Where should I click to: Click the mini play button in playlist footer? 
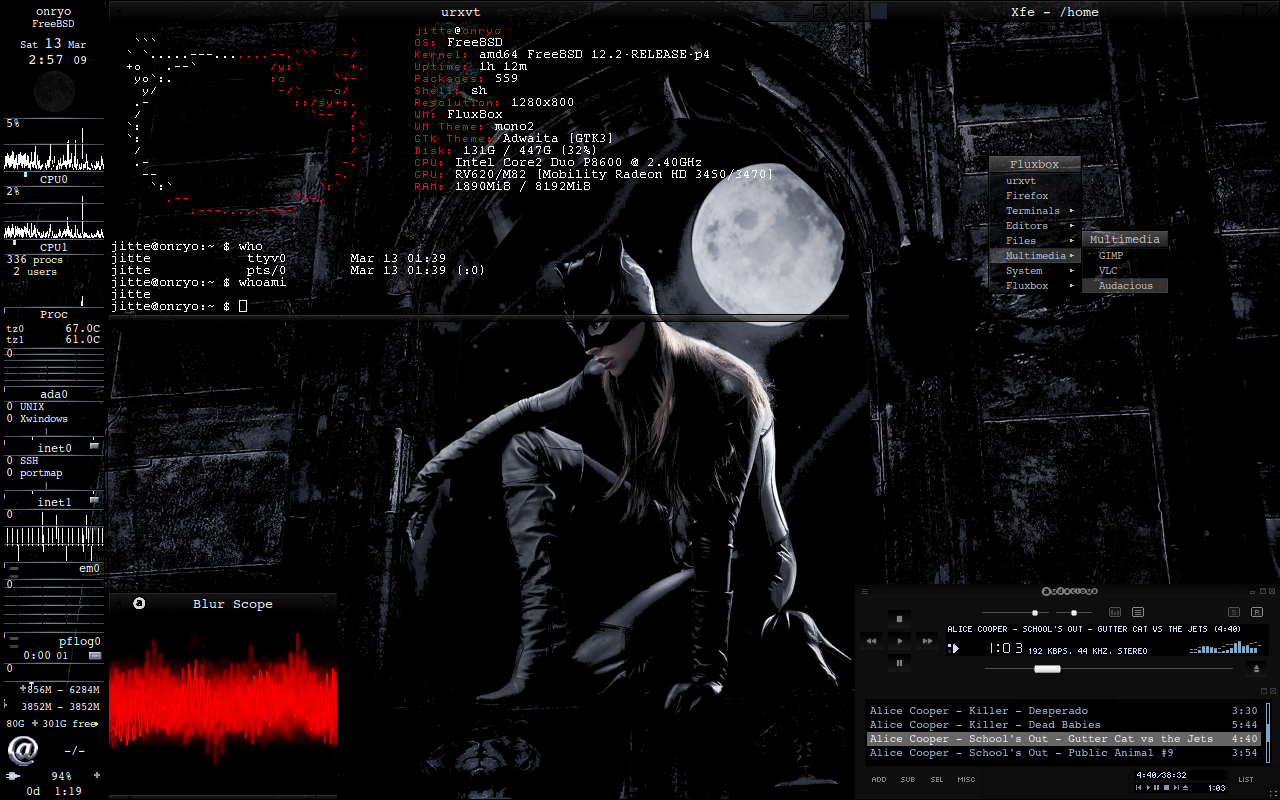[x=1148, y=787]
